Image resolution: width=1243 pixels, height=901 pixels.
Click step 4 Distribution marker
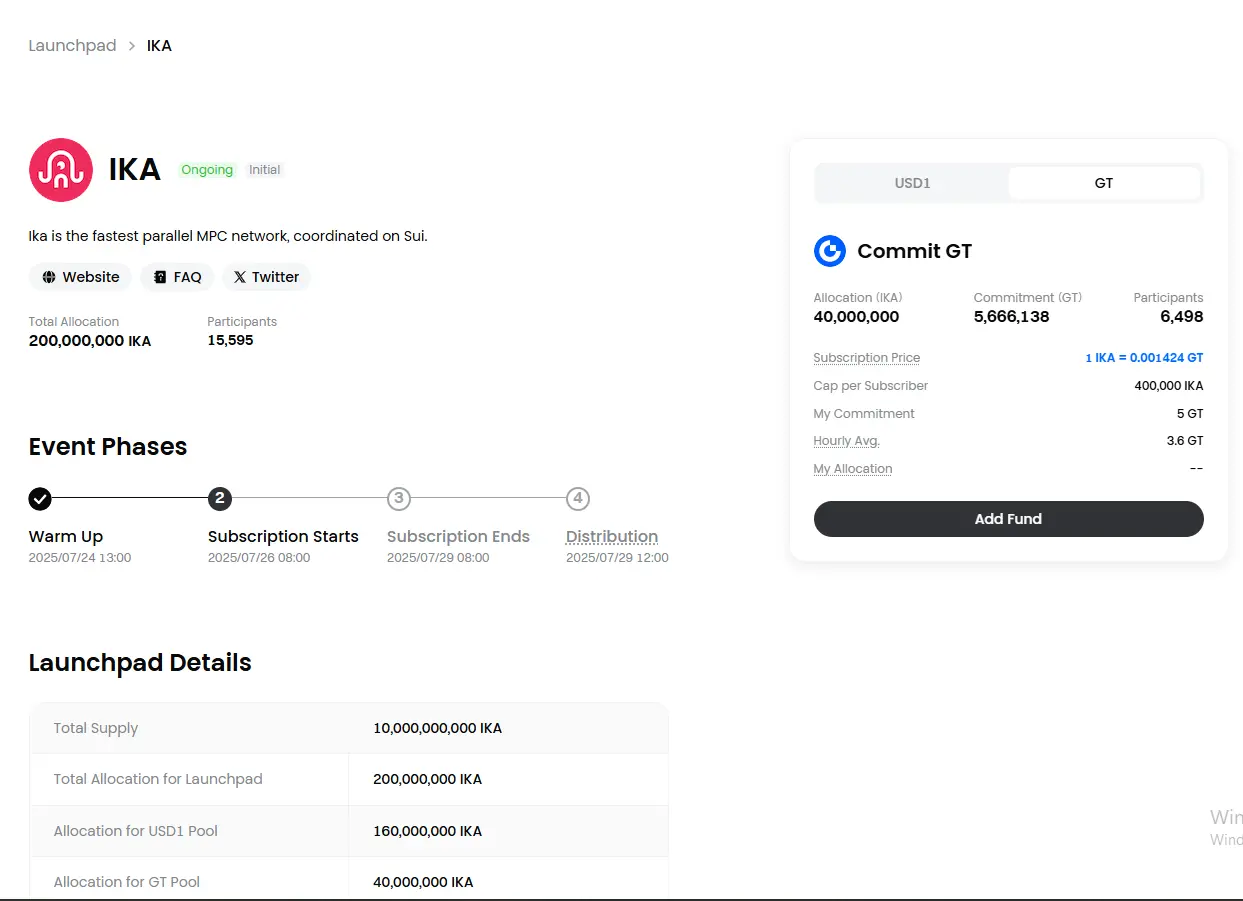click(578, 498)
